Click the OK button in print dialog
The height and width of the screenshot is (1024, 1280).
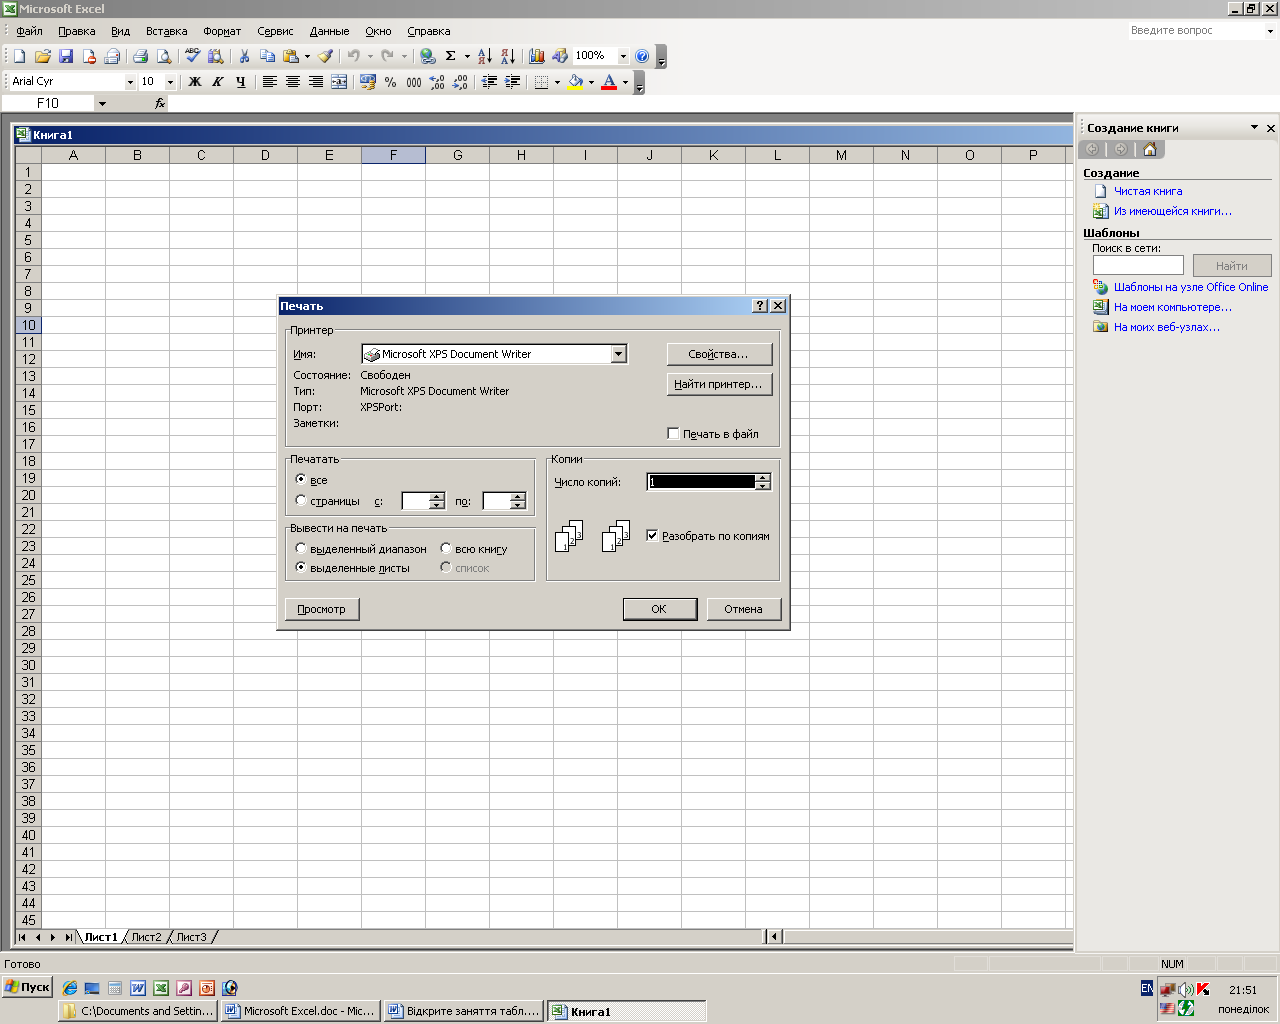(x=659, y=609)
